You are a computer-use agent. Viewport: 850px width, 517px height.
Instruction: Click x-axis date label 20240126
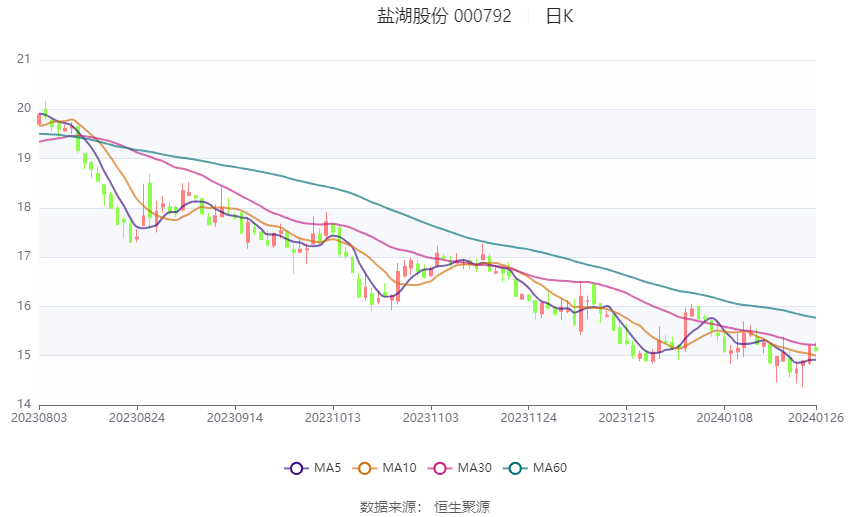click(816, 418)
